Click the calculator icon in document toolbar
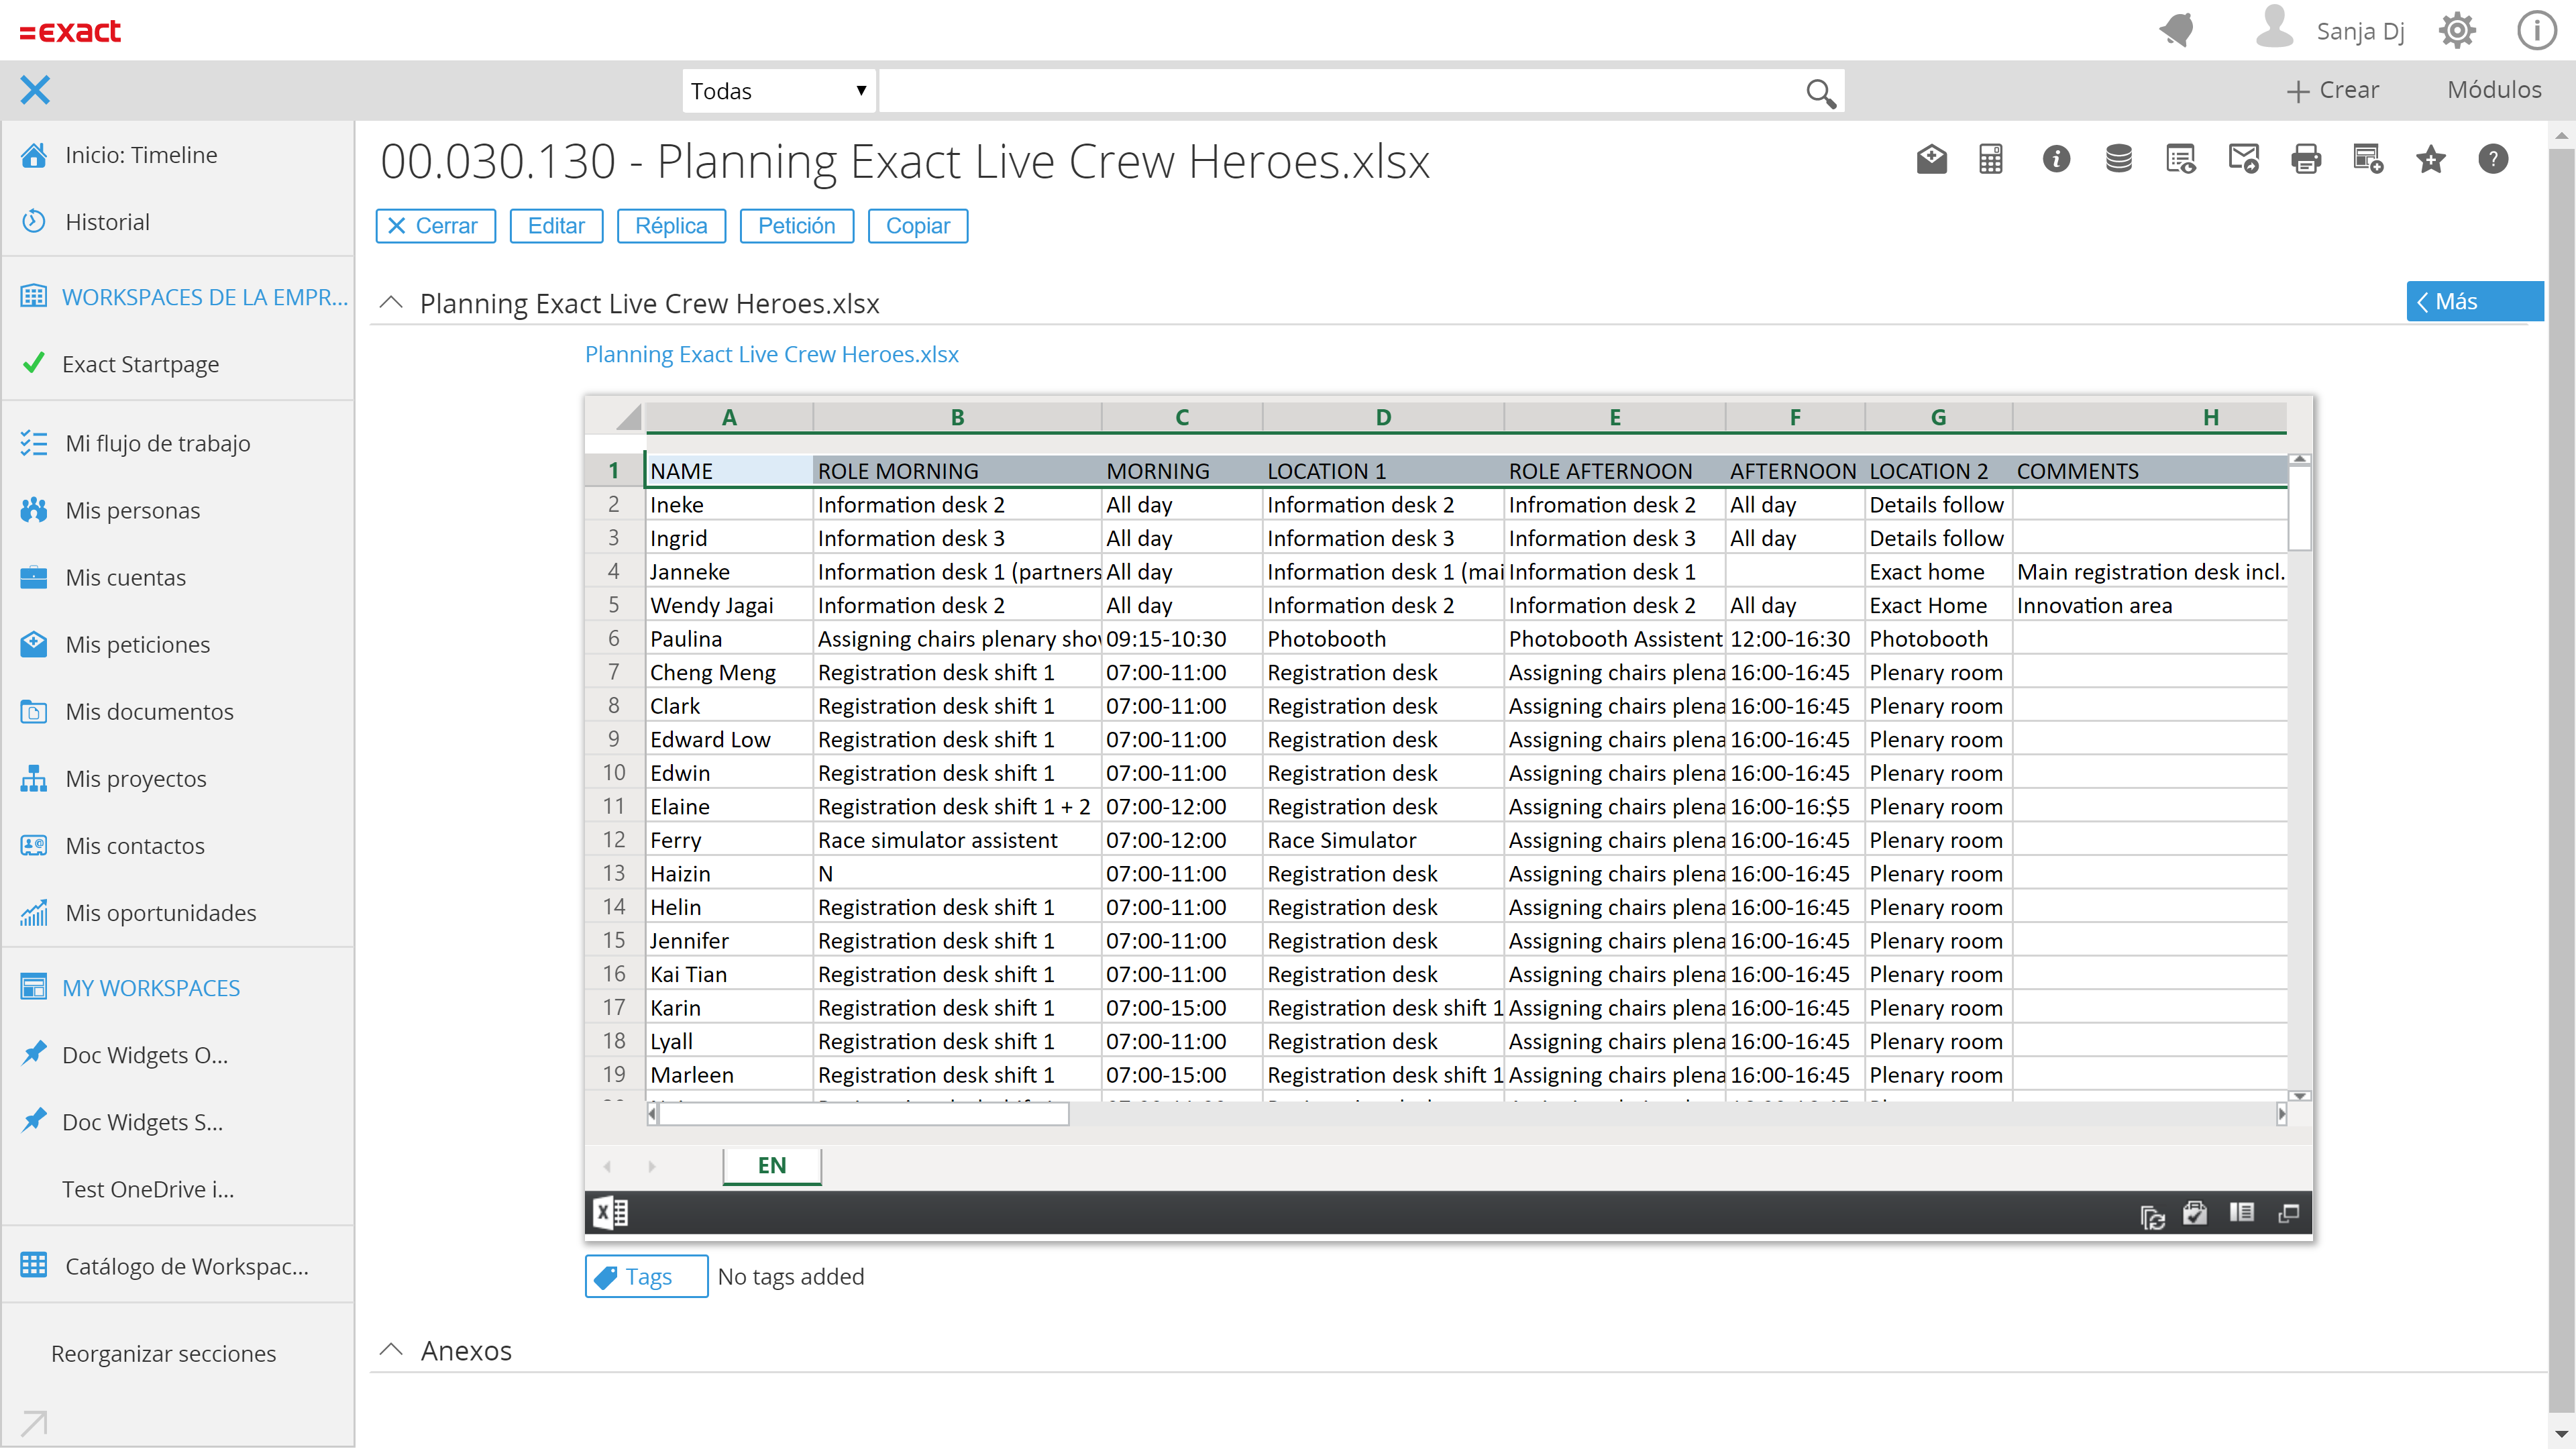Viewport: 2576px width, 1449px height. coord(1991,159)
